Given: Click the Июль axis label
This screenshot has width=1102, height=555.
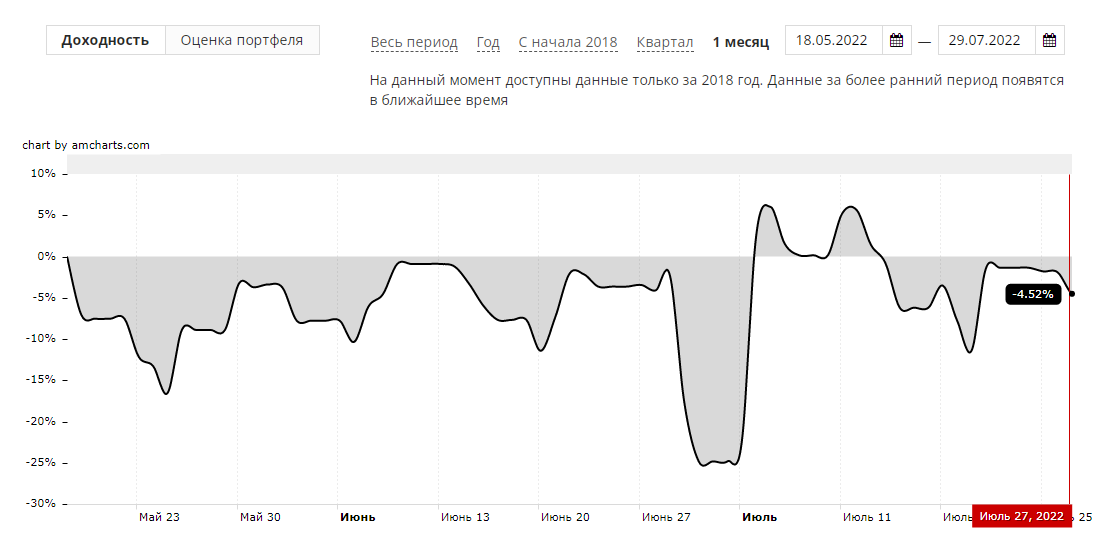Looking at the screenshot, I should (759, 517).
